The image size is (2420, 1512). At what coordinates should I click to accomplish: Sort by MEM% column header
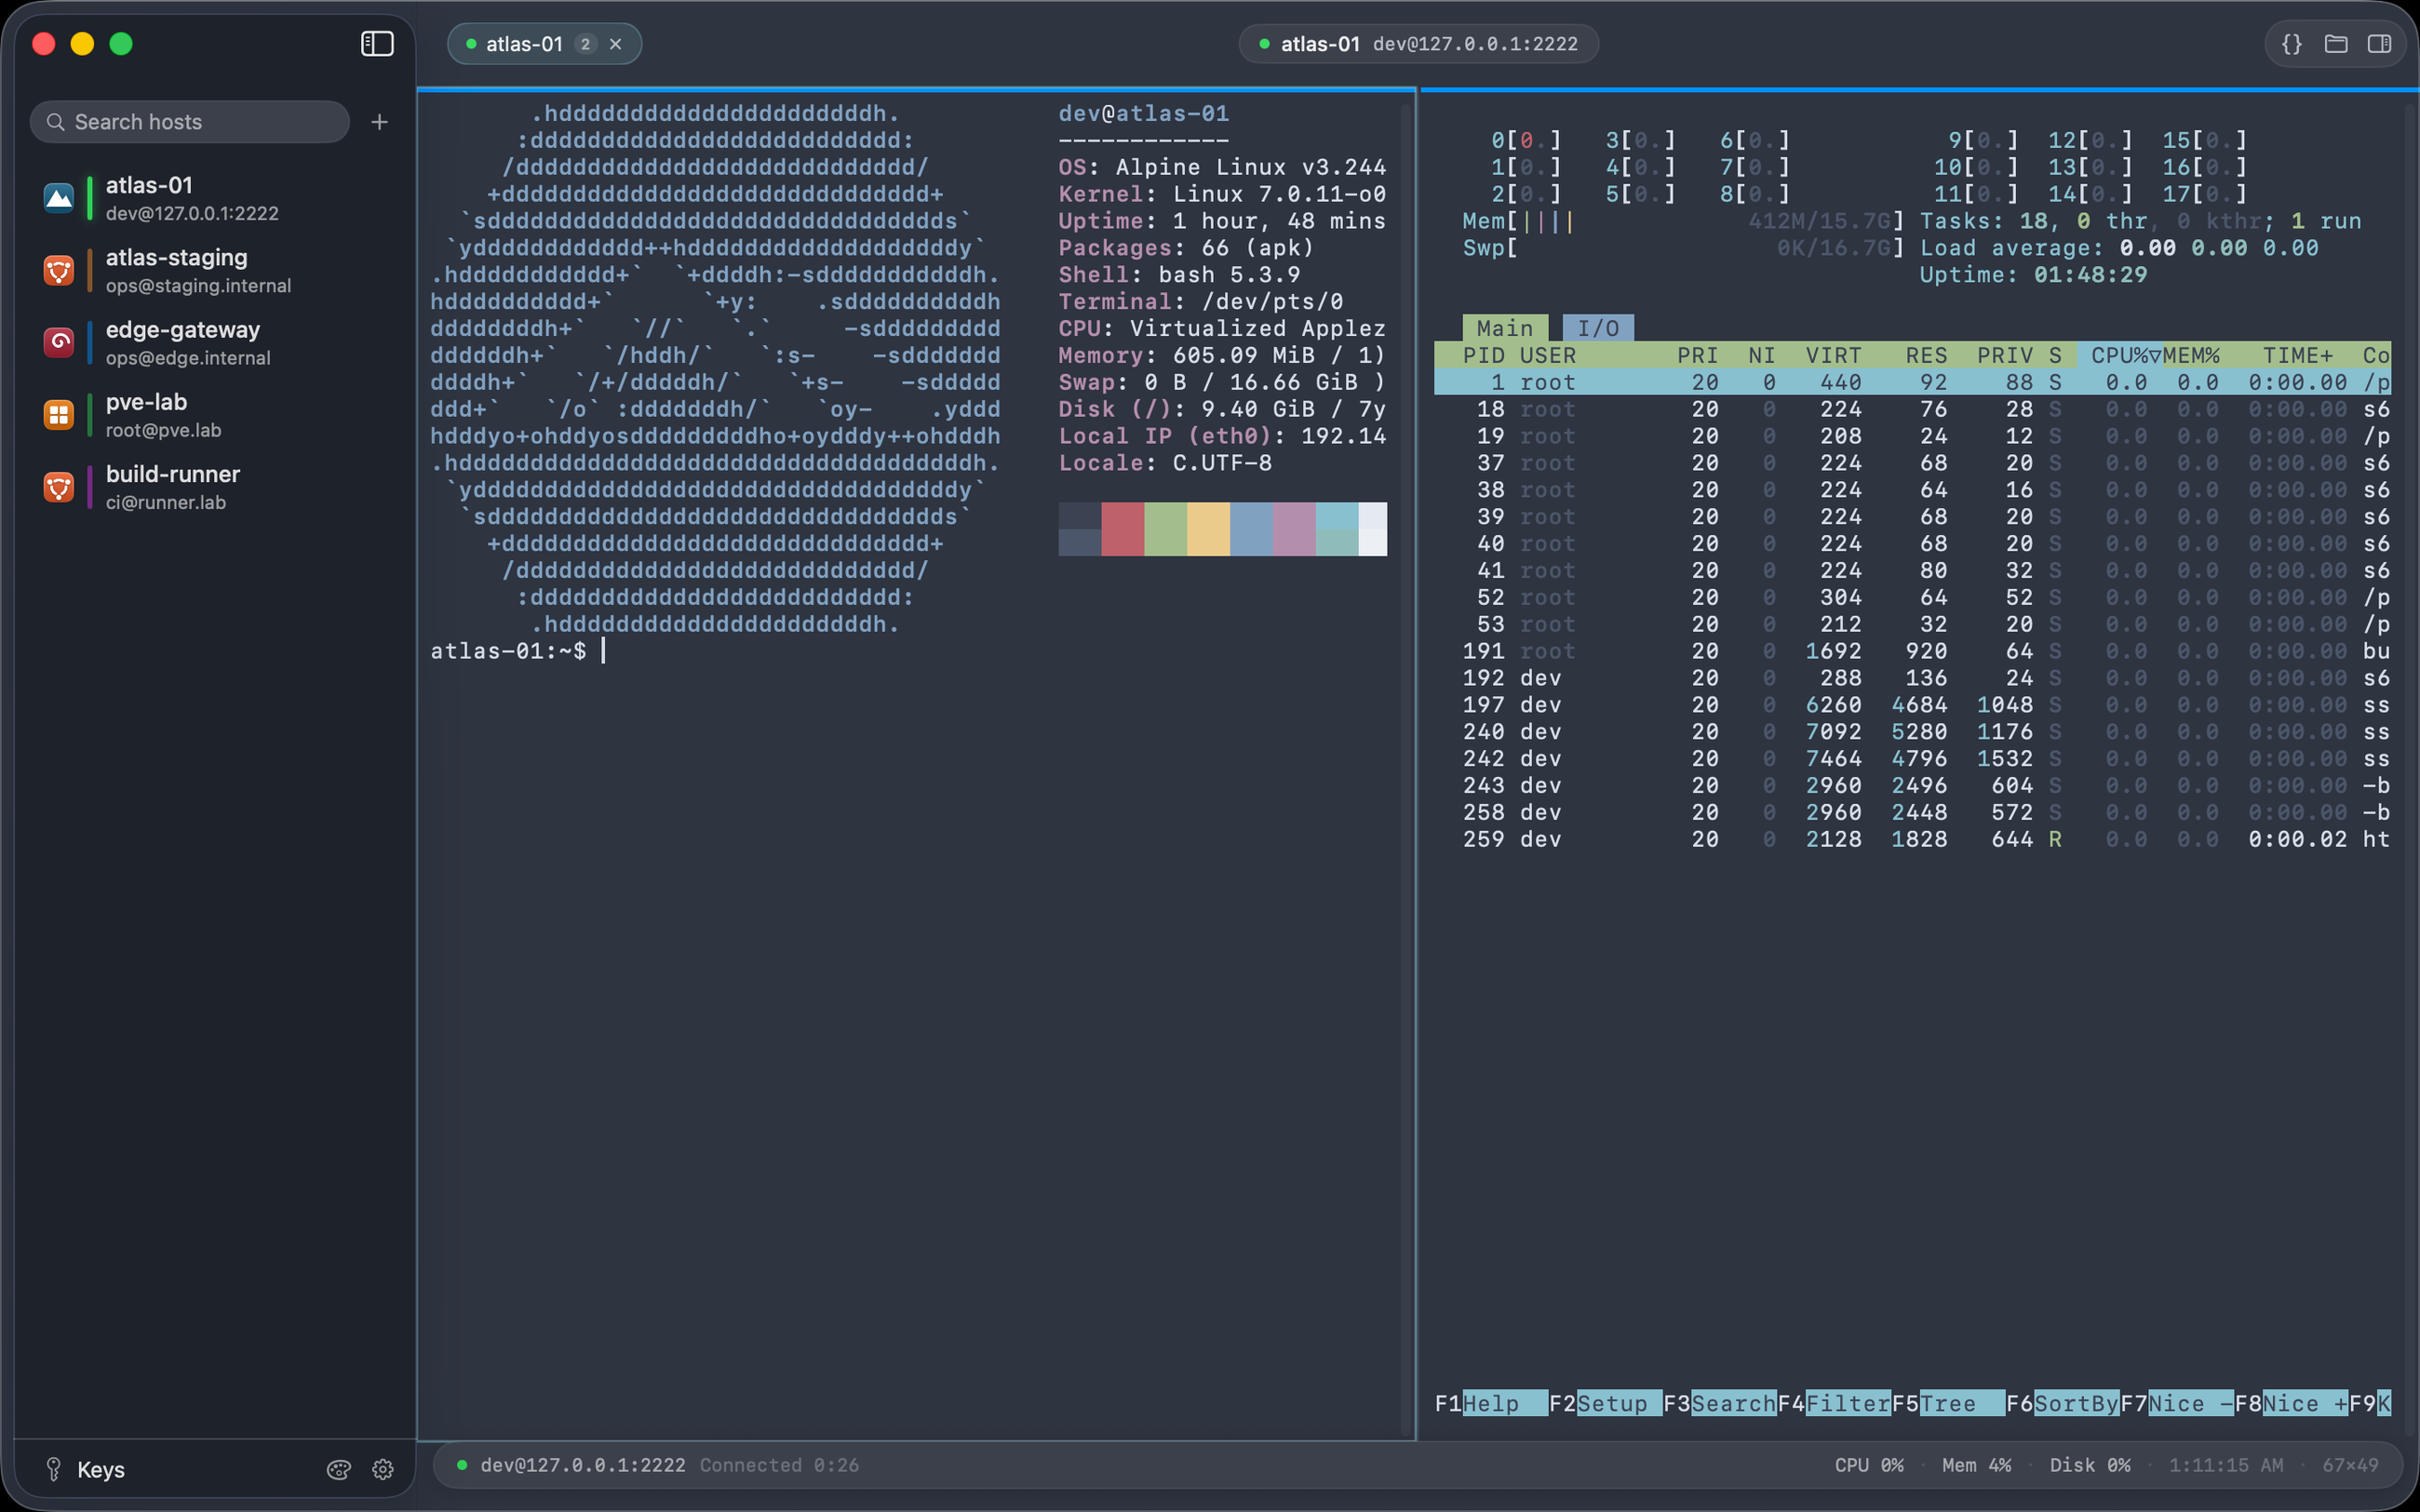click(2191, 355)
